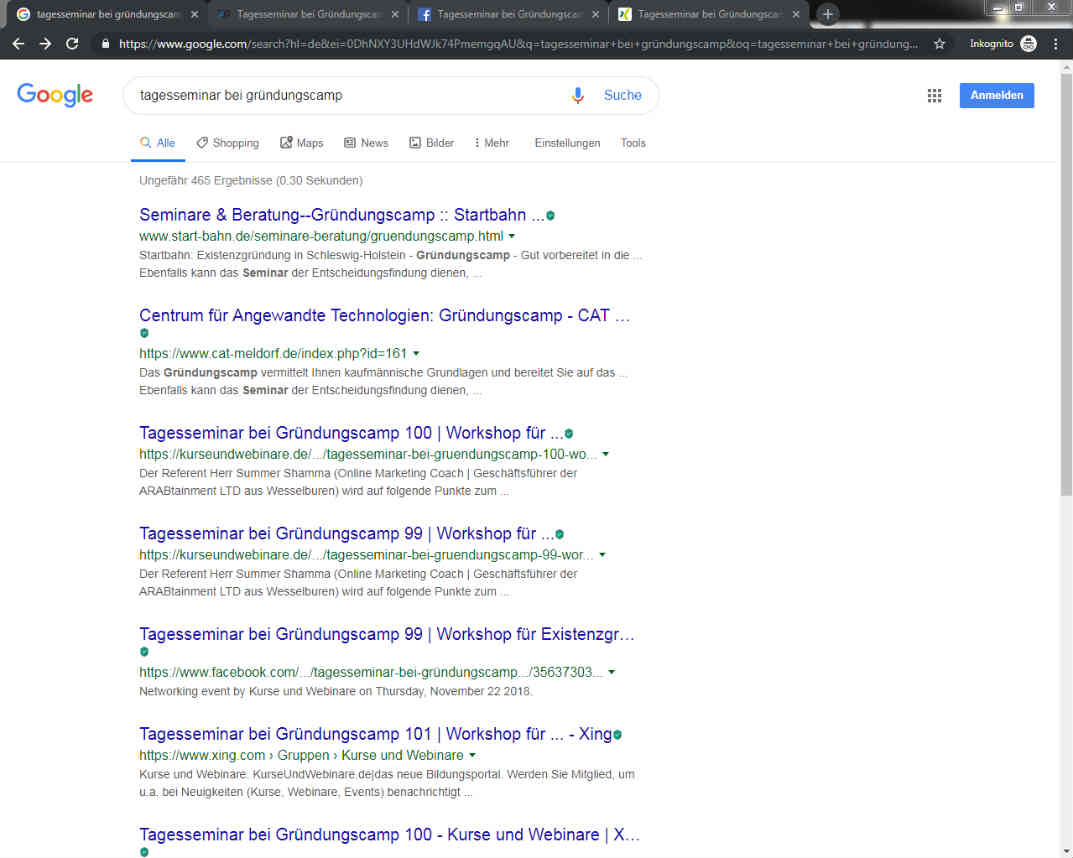Viewport: 1073px width, 858px height.
Task: Open the News results tab
Action: (366, 143)
